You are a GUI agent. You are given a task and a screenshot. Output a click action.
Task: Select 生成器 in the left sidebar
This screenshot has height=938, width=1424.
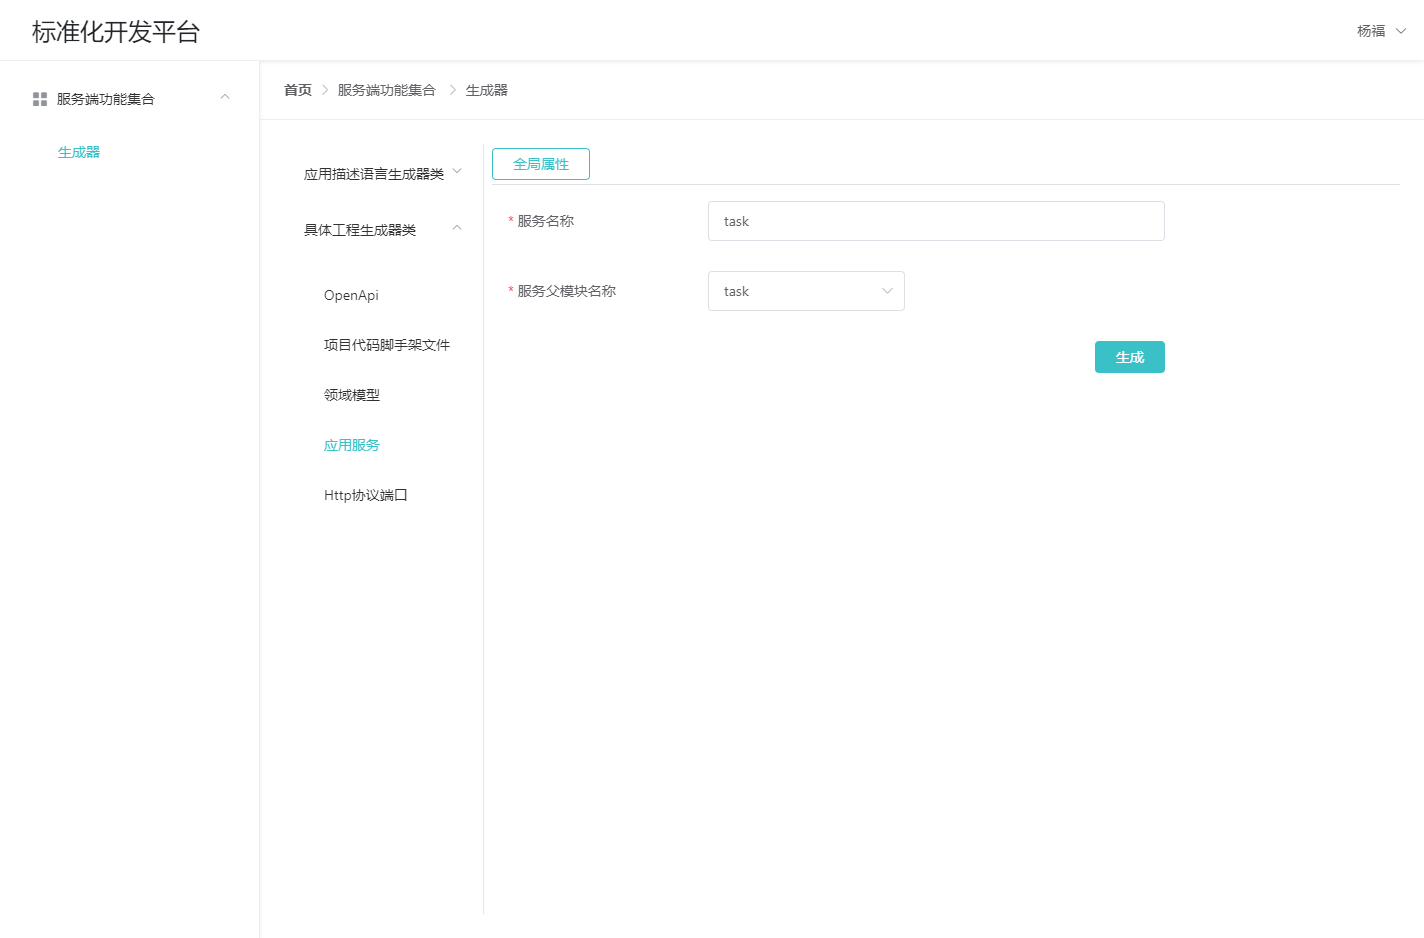tap(79, 152)
